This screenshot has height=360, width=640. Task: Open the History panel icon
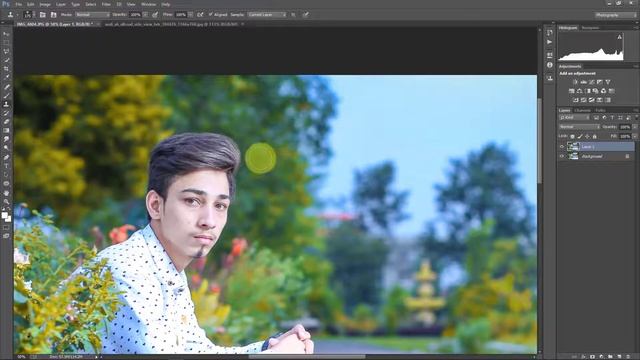[550, 33]
